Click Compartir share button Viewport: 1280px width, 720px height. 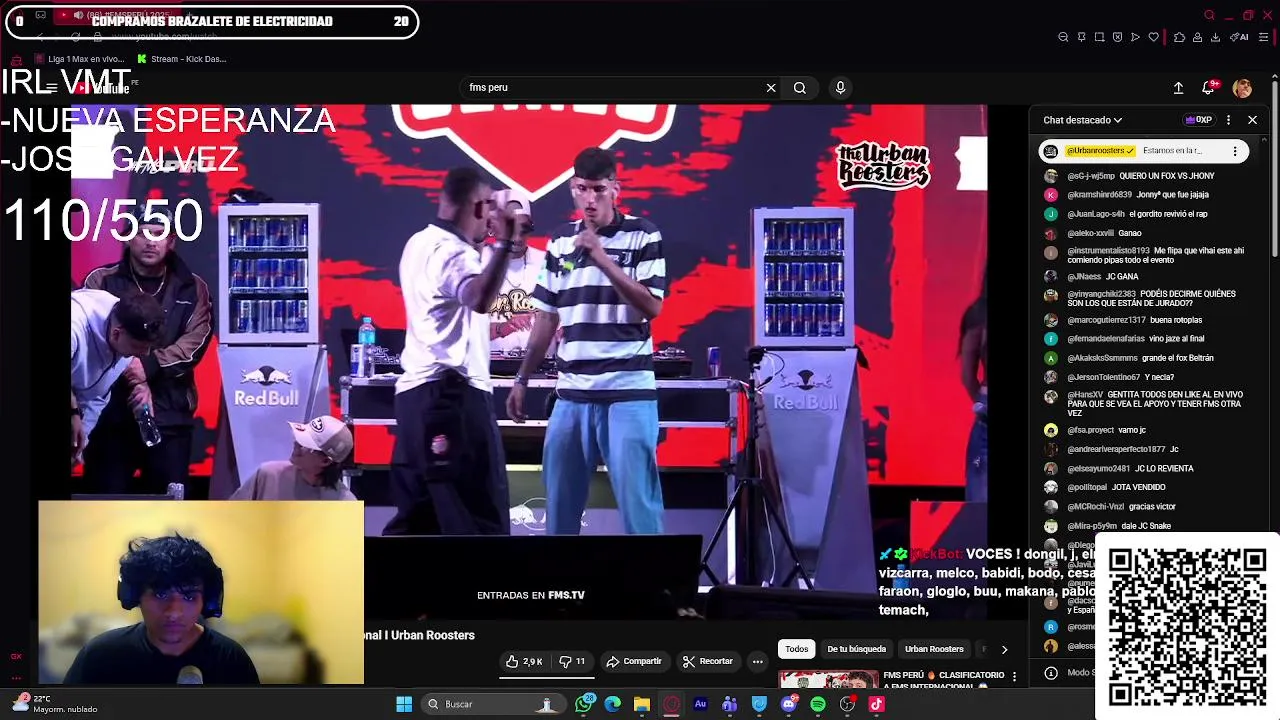(x=634, y=661)
